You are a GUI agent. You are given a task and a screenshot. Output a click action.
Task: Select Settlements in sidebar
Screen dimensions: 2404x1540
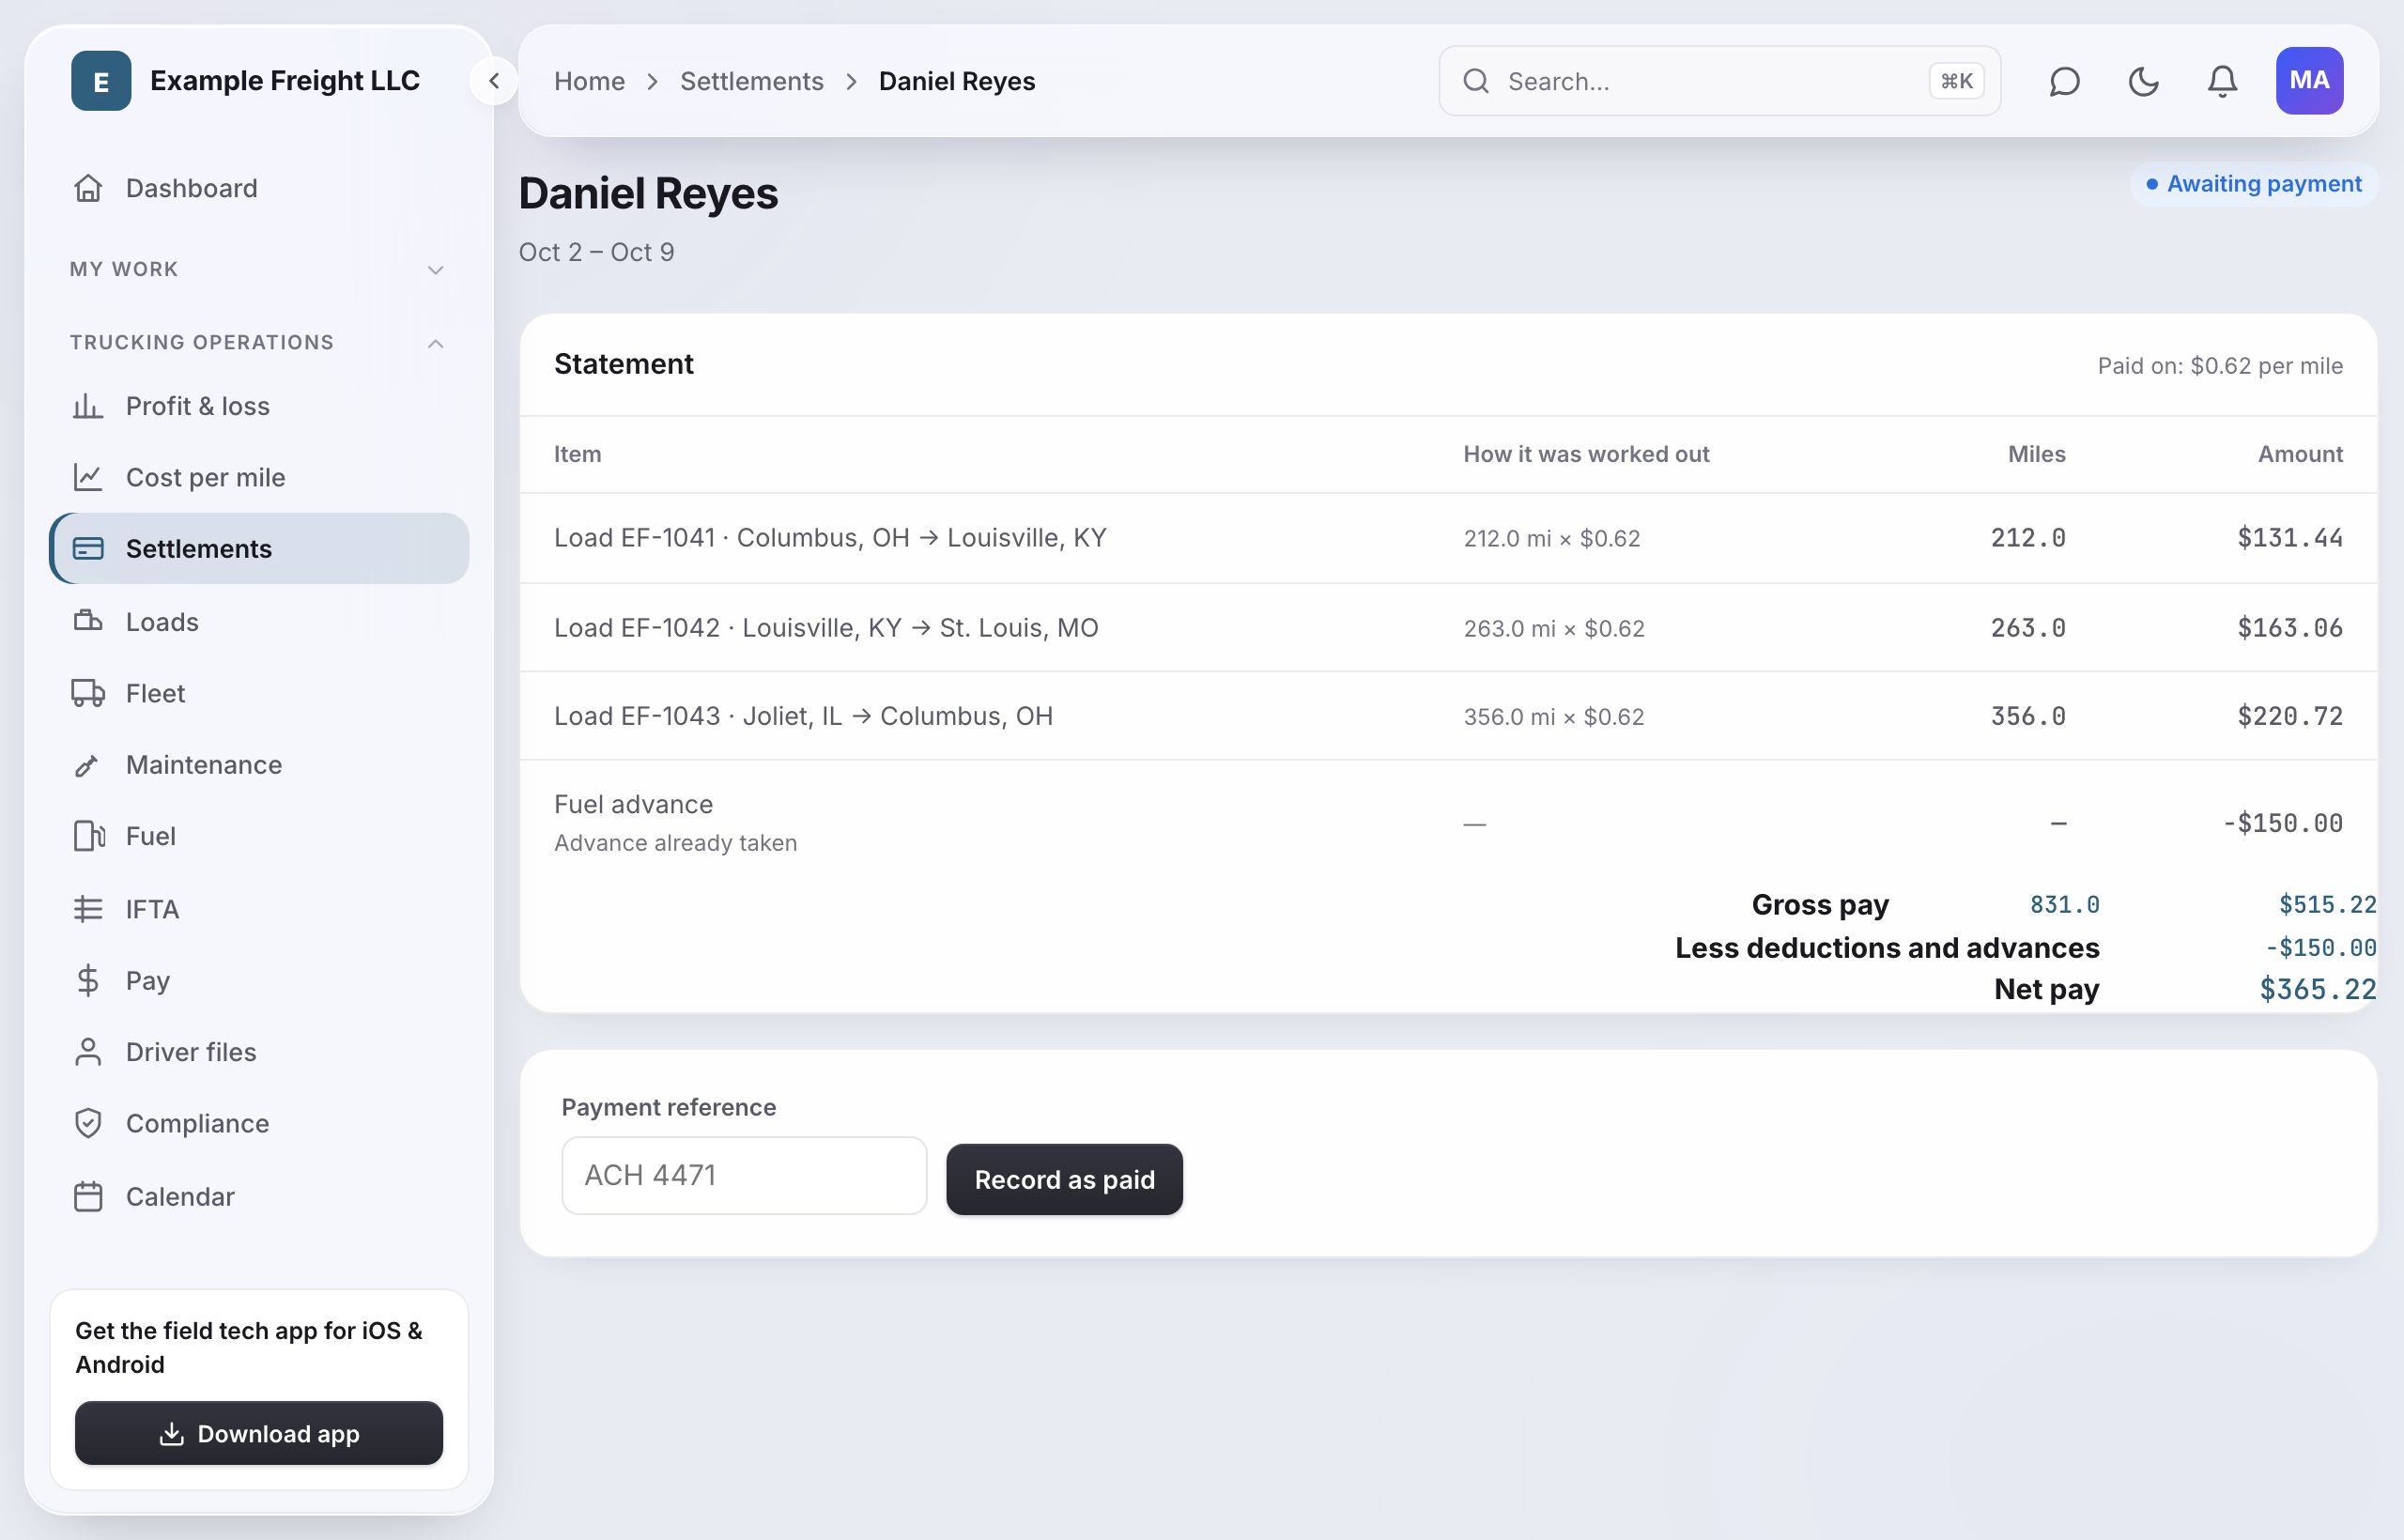pyautogui.click(x=259, y=549)
